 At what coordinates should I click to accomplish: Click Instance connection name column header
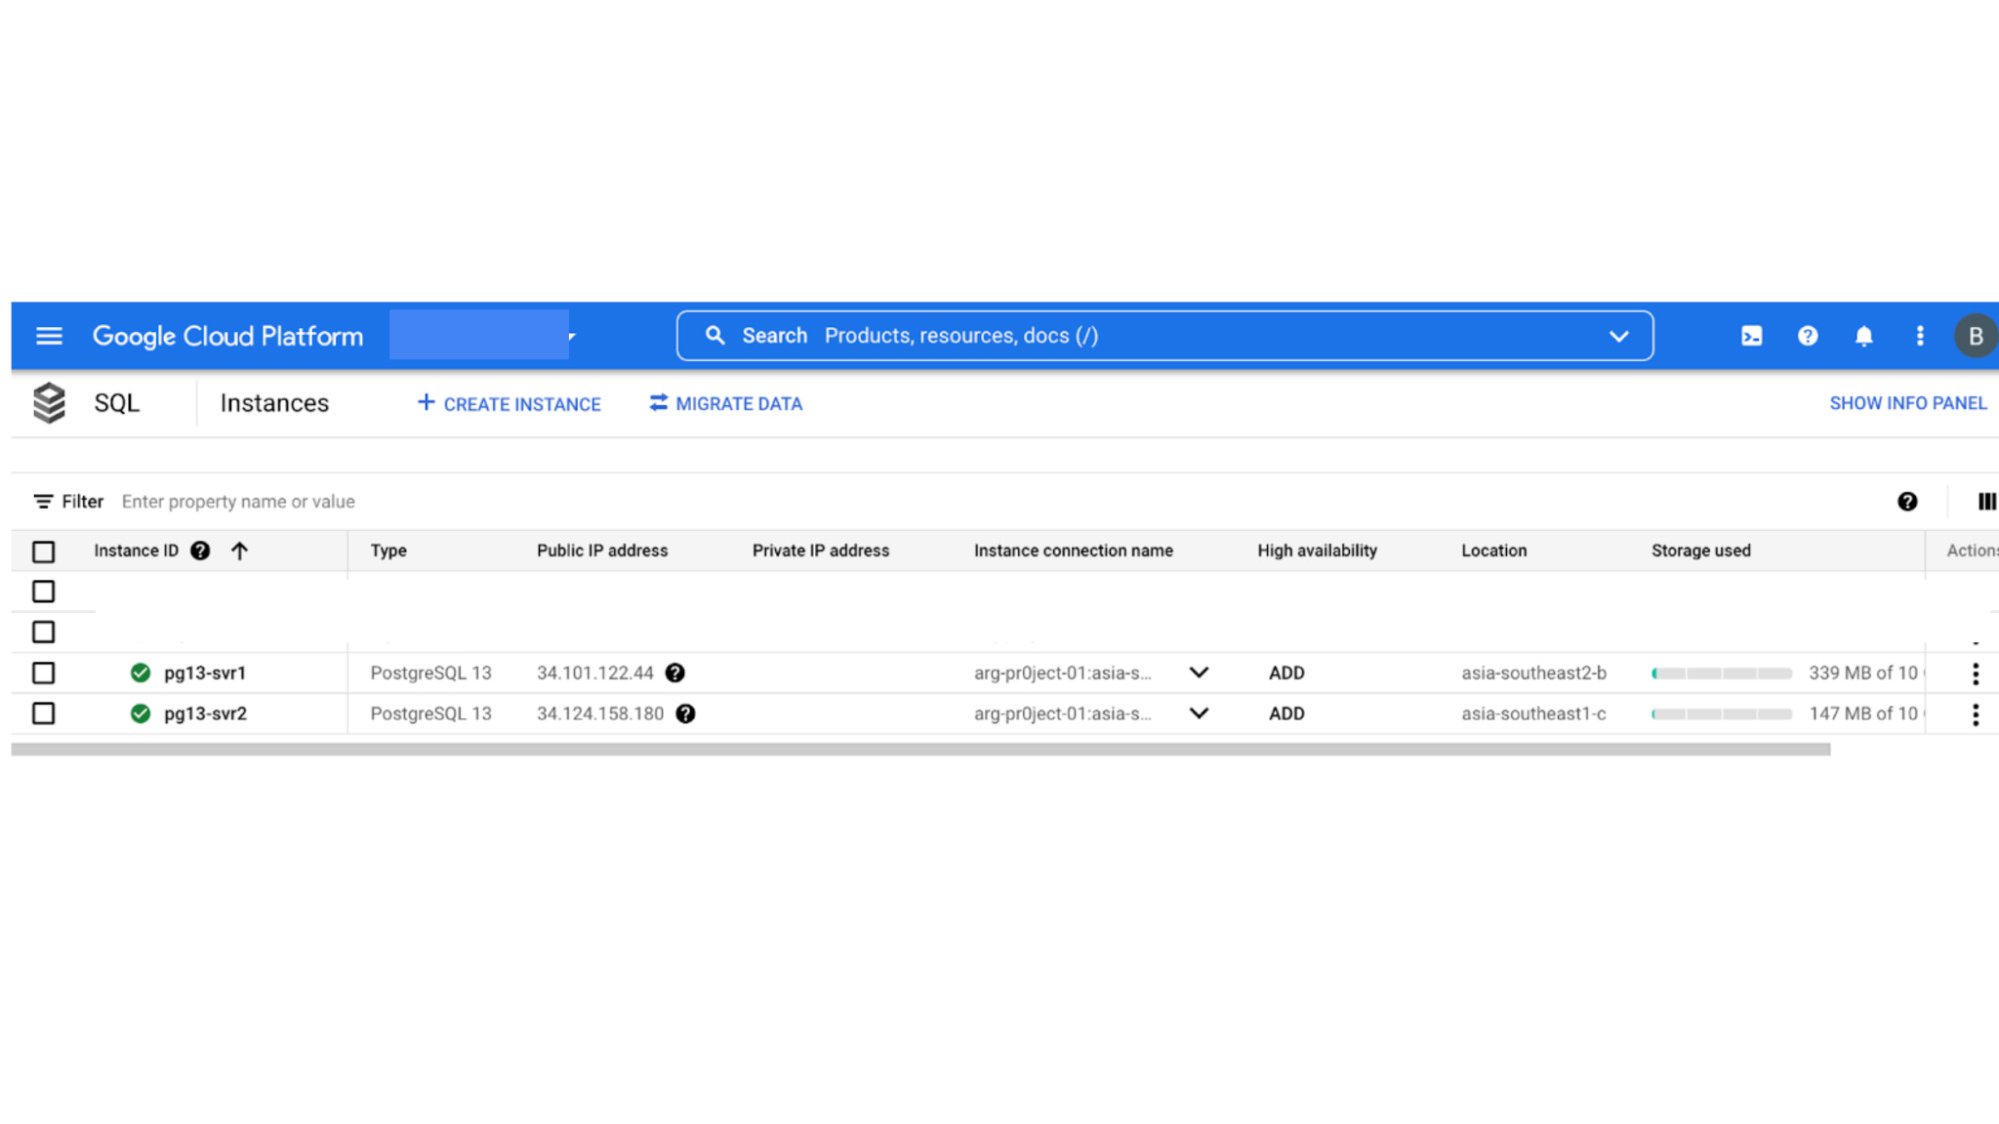1073,550
